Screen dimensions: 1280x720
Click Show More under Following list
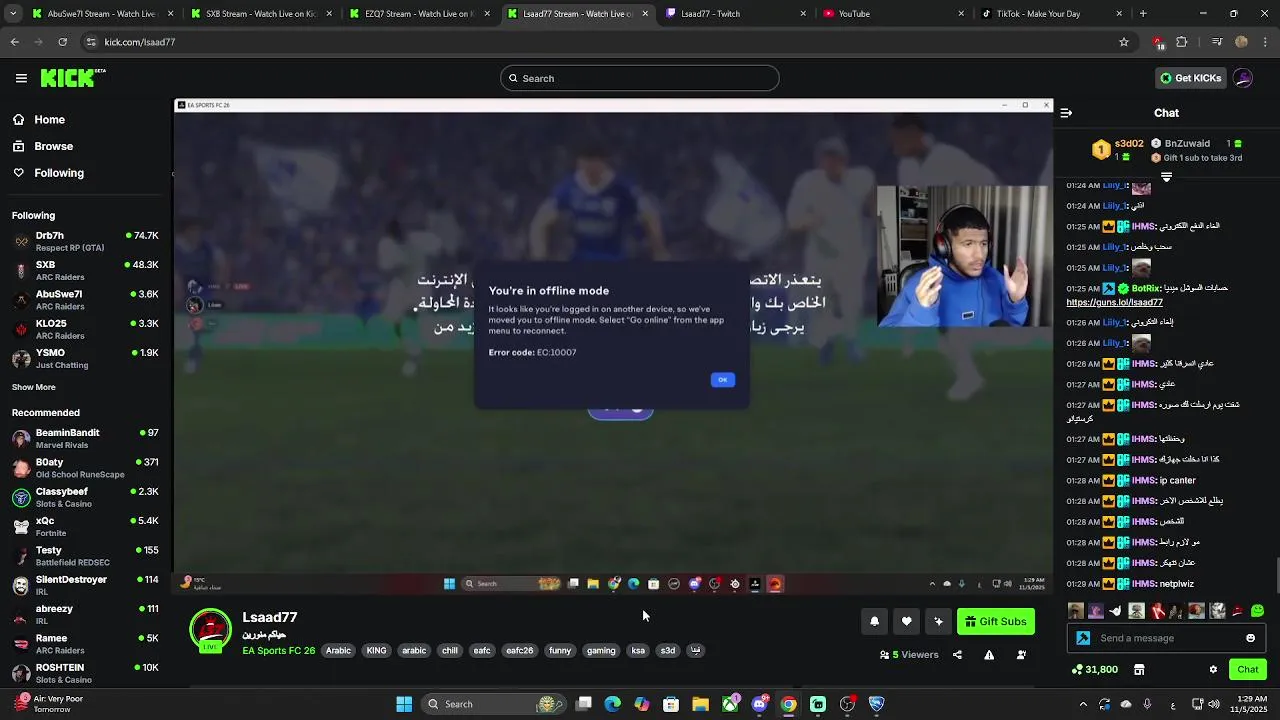pyautogui.click(x=34, y=387)
